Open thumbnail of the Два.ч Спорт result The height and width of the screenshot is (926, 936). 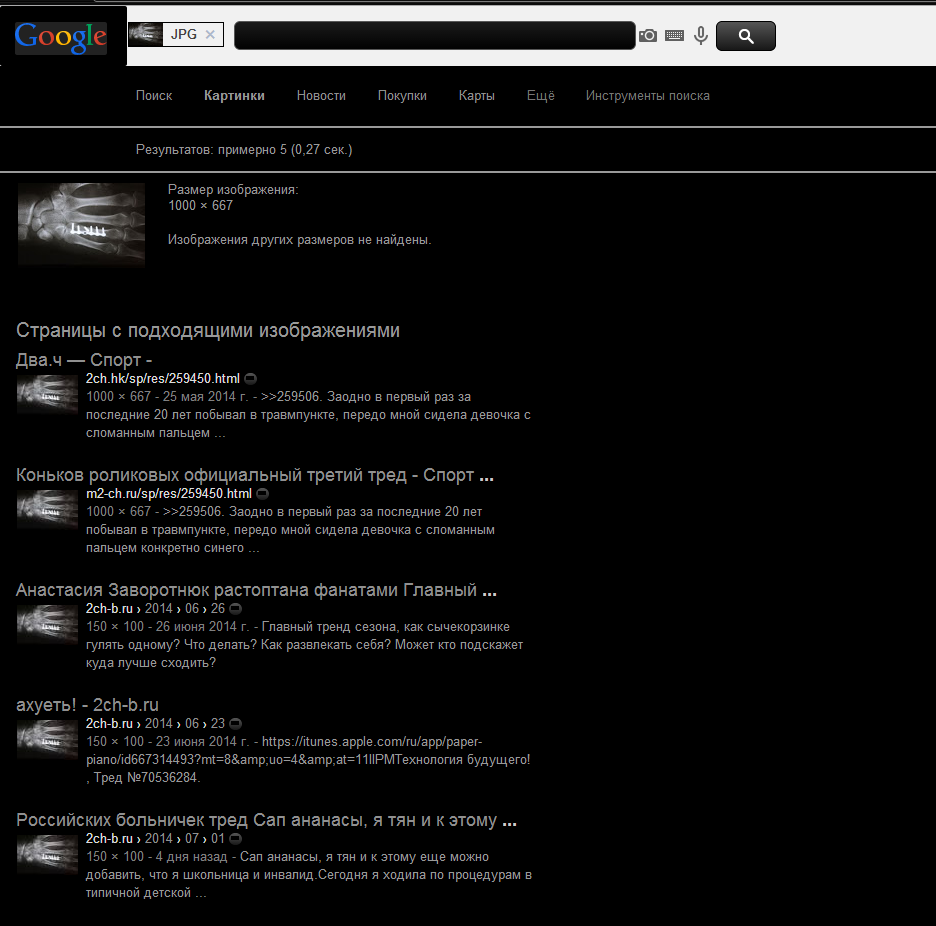pos(47,394)
